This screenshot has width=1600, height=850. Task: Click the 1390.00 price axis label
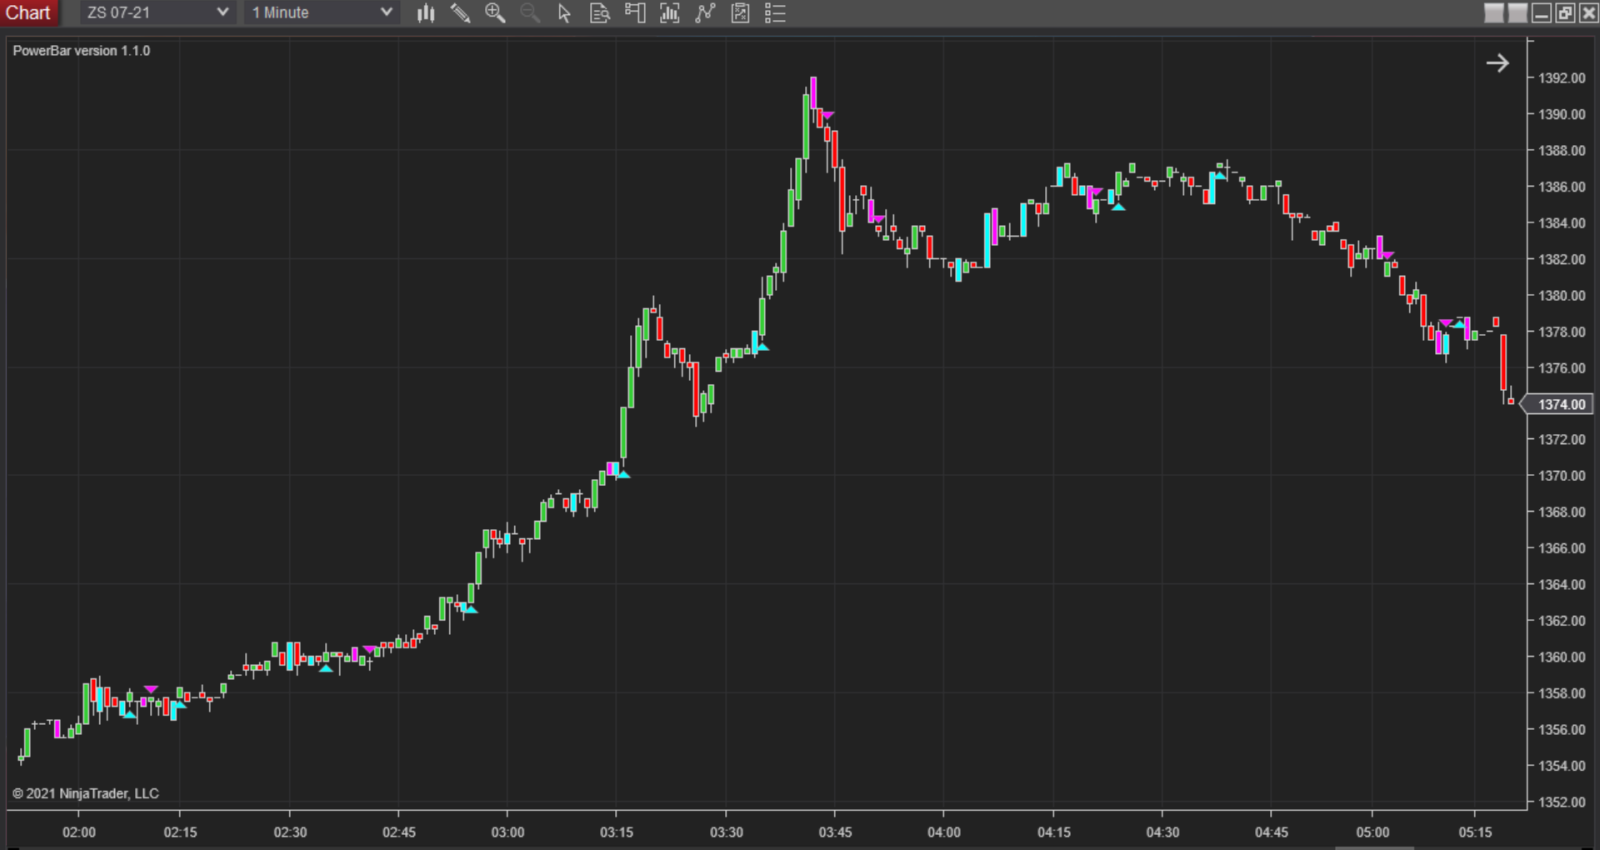coord(1561,114)
